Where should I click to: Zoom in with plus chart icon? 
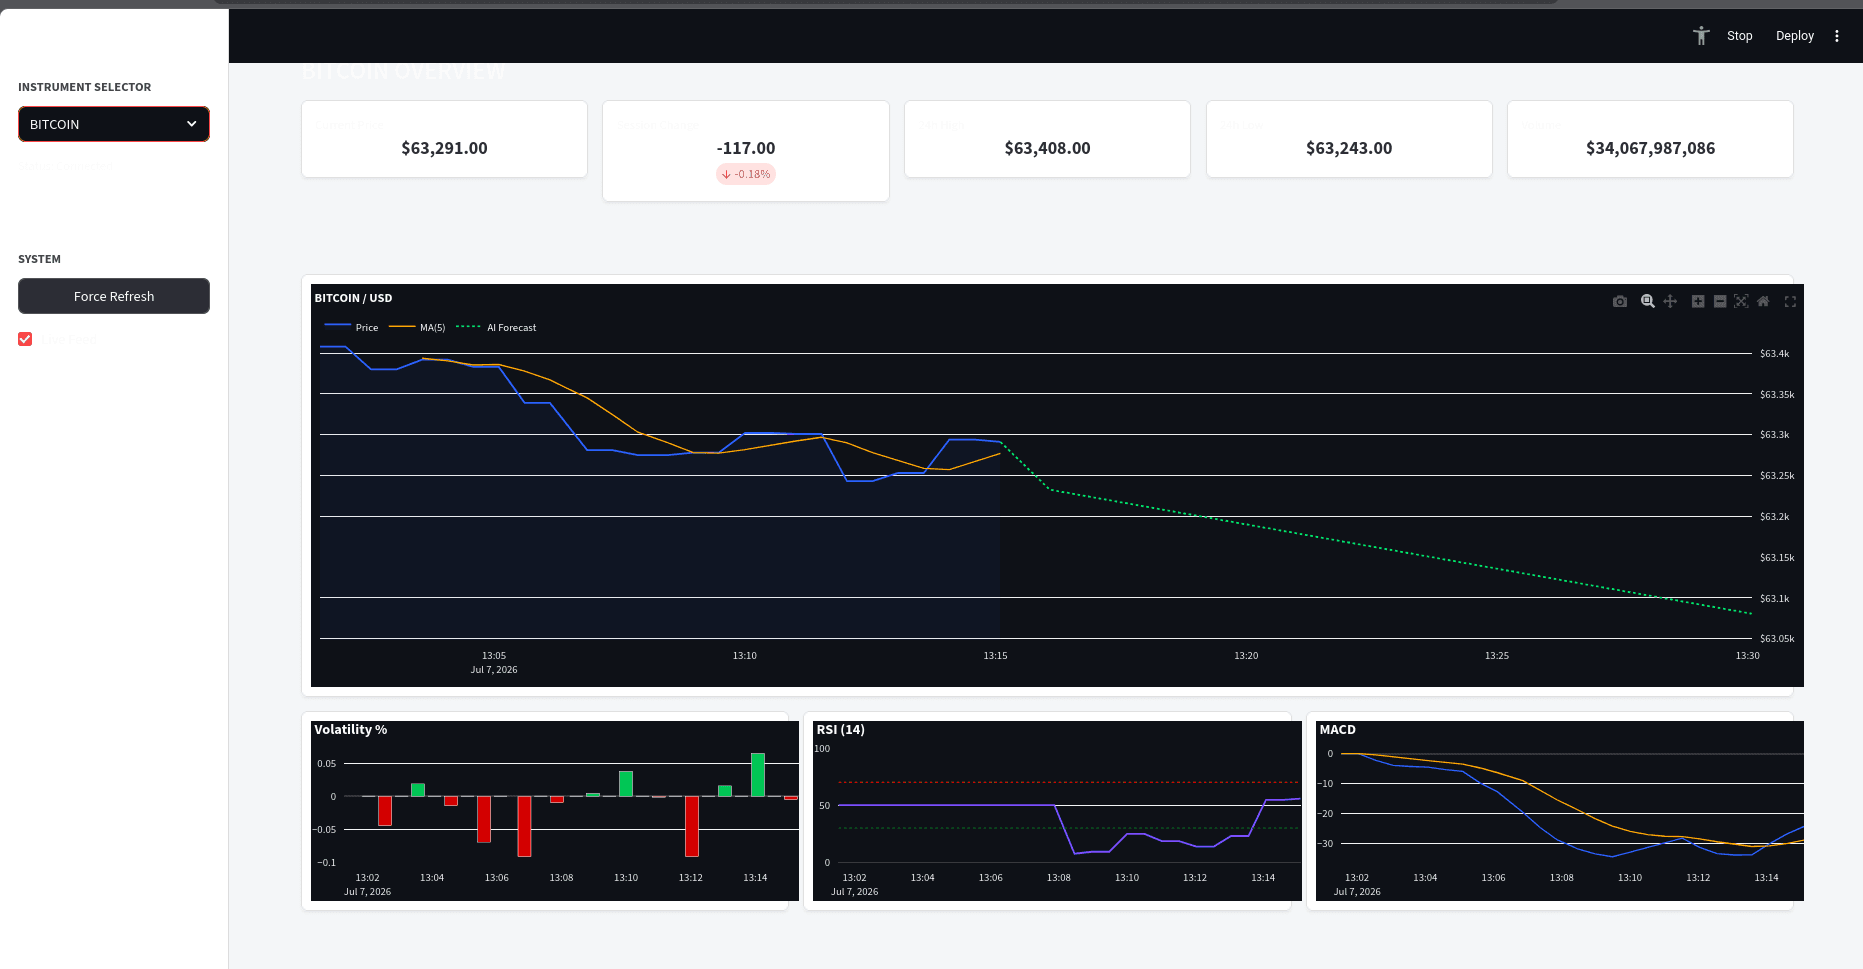pos(1698,301)
